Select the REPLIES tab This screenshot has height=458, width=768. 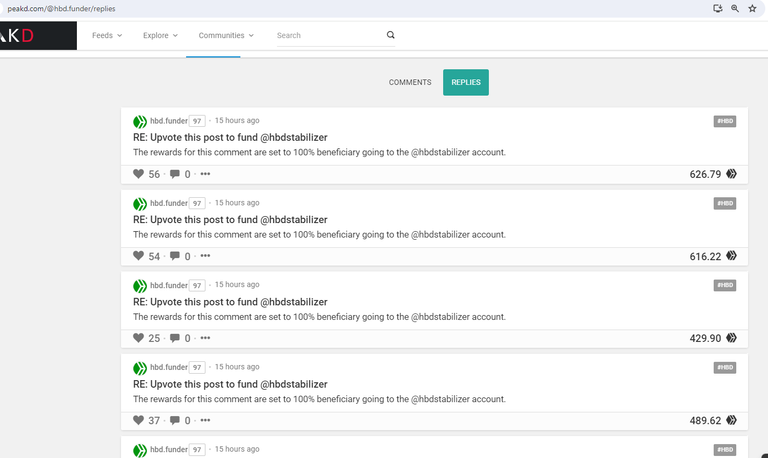tap(466, 82)
